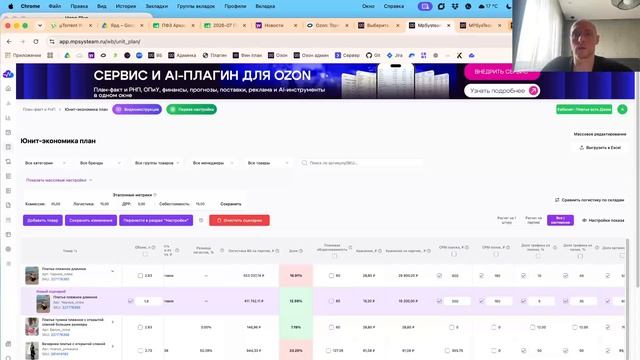Click Узнать подробнее on the Ozon banner

click(502, 91)
